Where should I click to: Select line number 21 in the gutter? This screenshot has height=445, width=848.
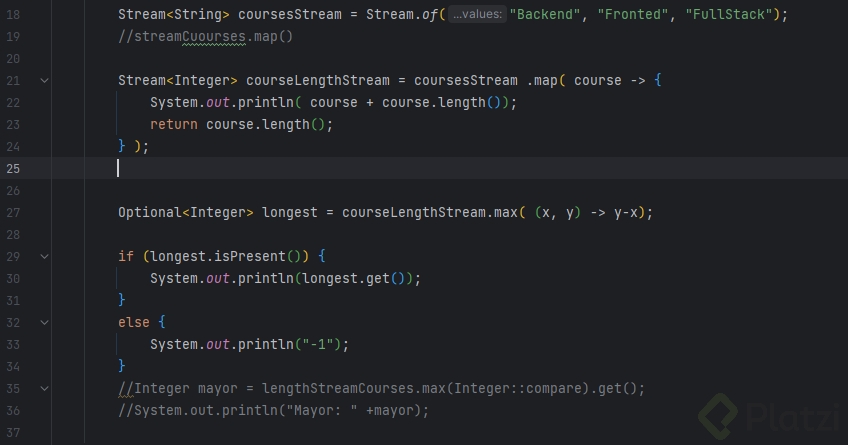click(x=13, y=81)
